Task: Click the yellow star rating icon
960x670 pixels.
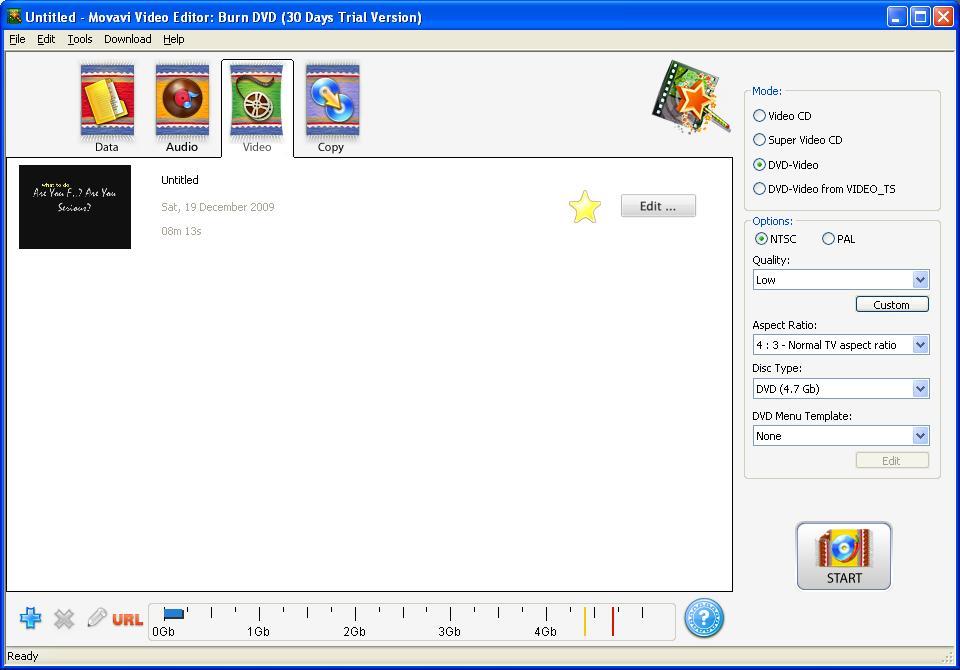Action: (x=585, y=206)
